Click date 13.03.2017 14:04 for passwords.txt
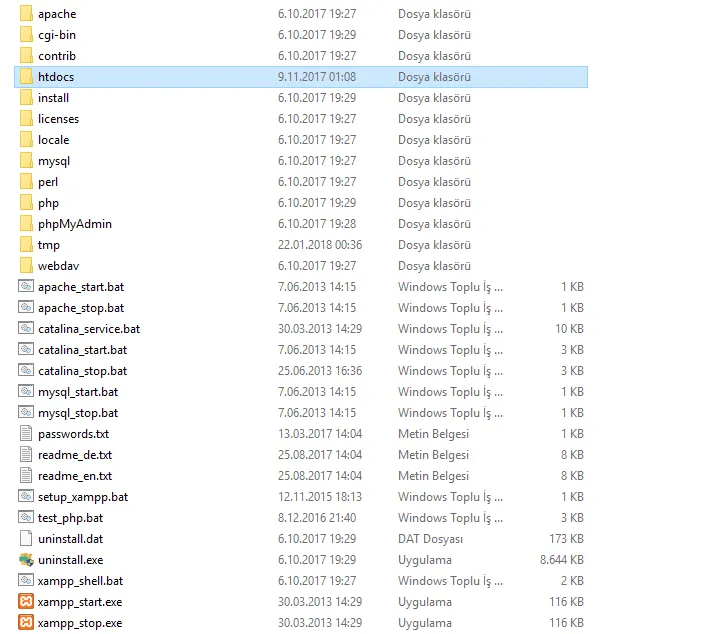The width and height of the screenshot is (710, 634). (320, 434)
